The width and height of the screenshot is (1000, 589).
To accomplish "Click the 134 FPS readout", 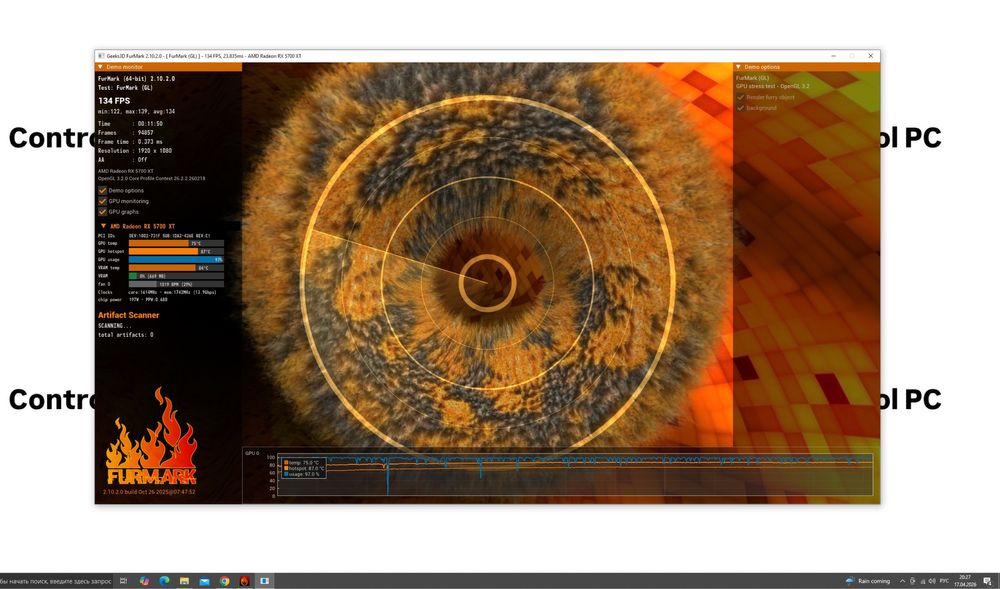I will pyautogui.click(x=114, y=101).
